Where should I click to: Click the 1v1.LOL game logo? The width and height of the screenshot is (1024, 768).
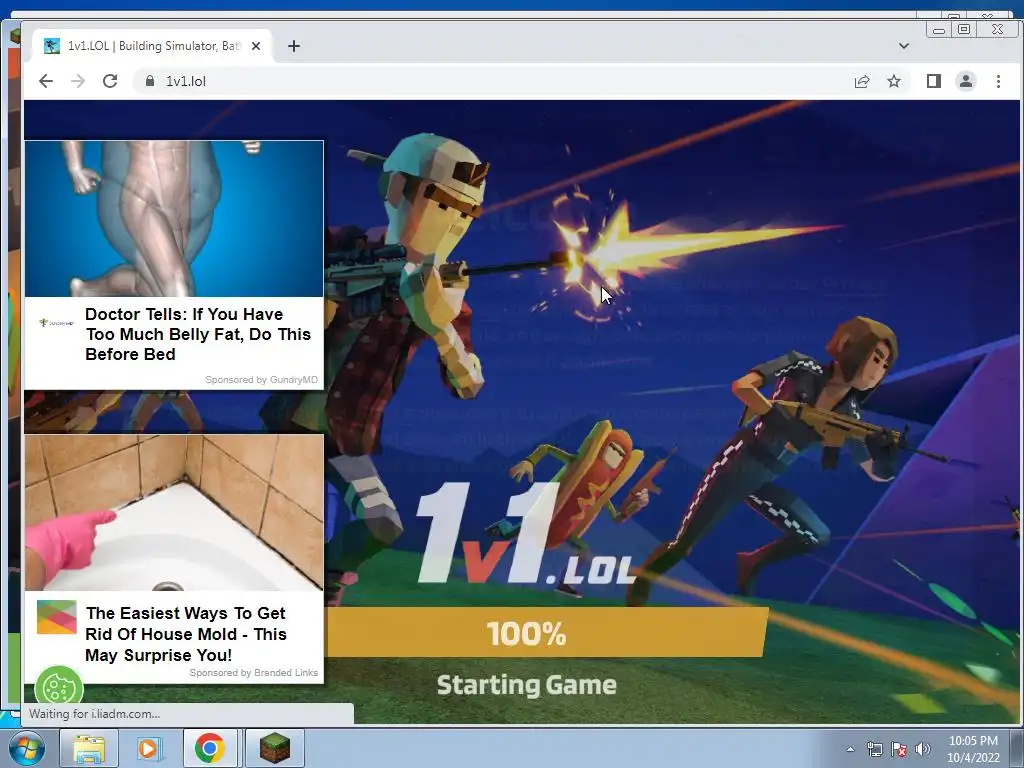pyautogui.click(x=526, y=534)
